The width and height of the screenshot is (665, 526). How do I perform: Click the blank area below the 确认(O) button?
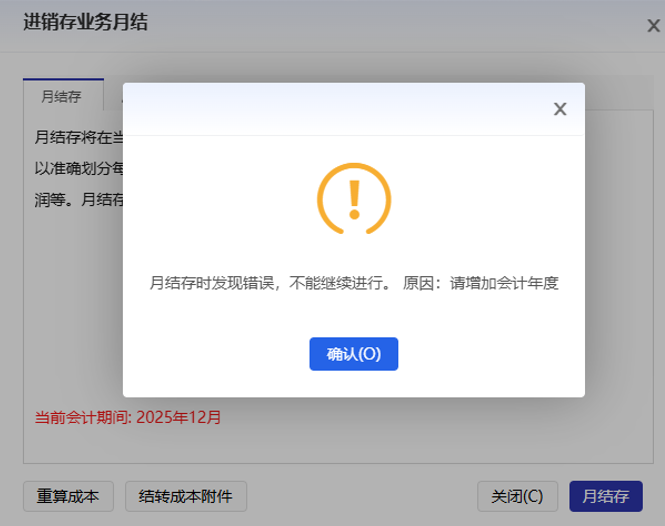point(353,384)
